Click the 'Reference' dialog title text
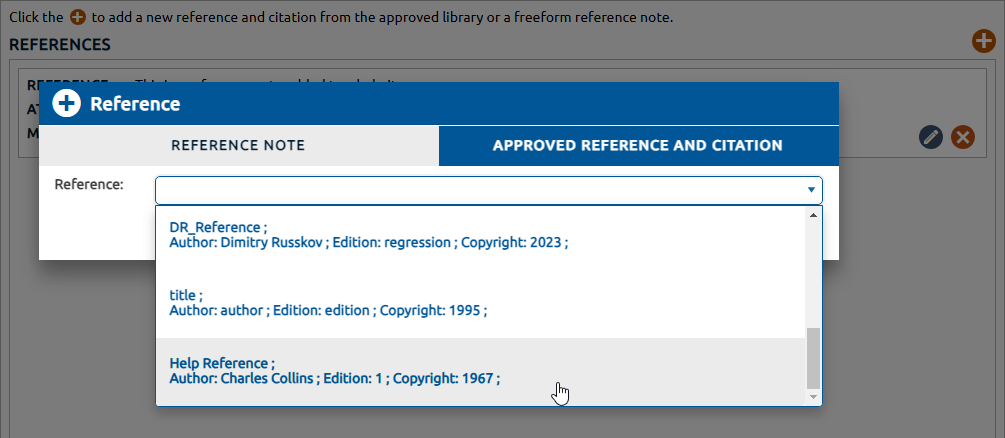The height and width of the screenshot is (438, 1005). coord(135,104)
